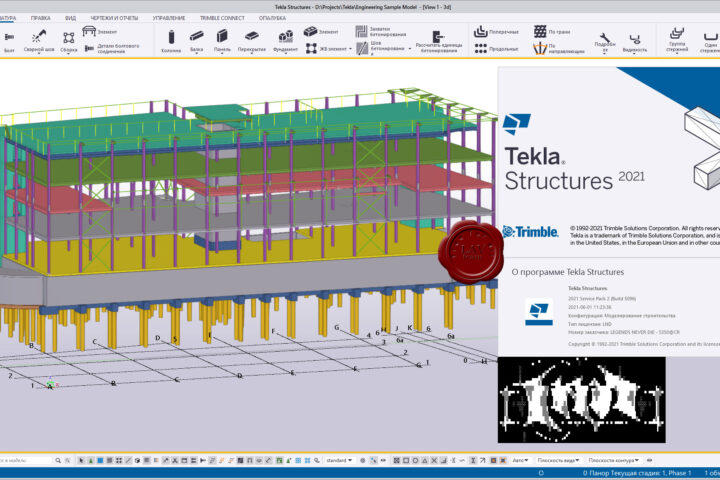Click the search magnifier in bottom toolbar
This screenshot has width=720, height=480.
click(58, 460)
